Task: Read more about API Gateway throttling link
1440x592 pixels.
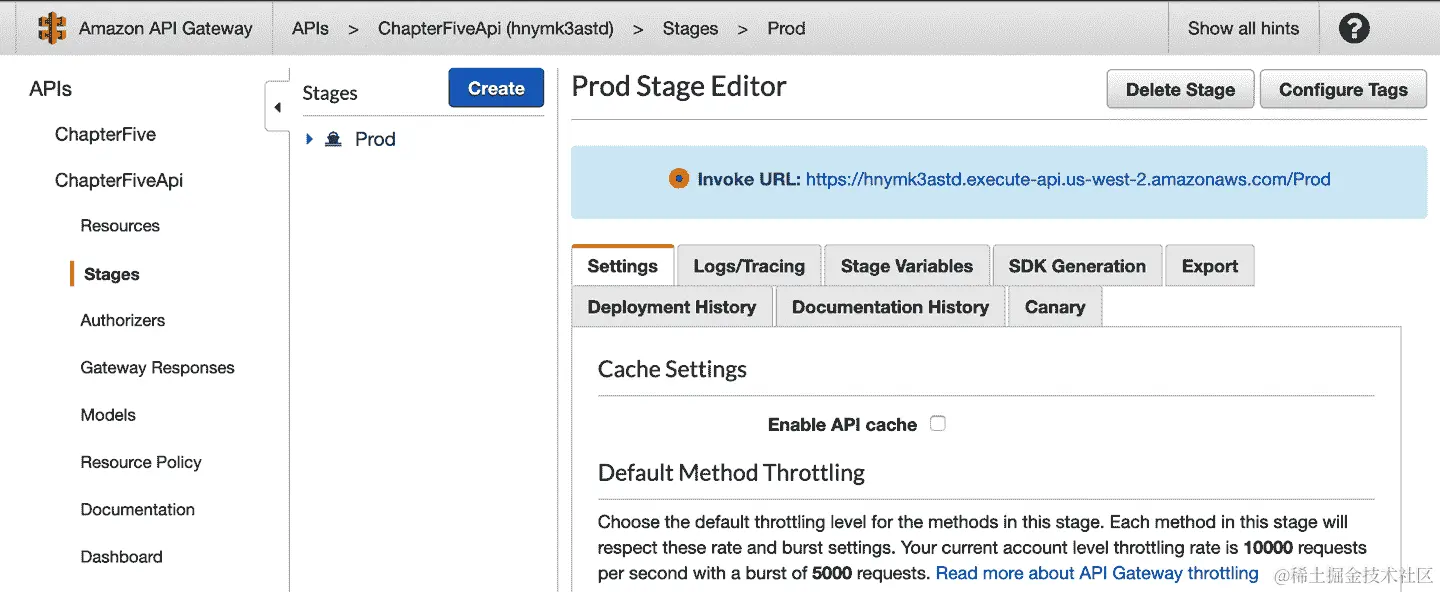Action: pos(1097,573)
